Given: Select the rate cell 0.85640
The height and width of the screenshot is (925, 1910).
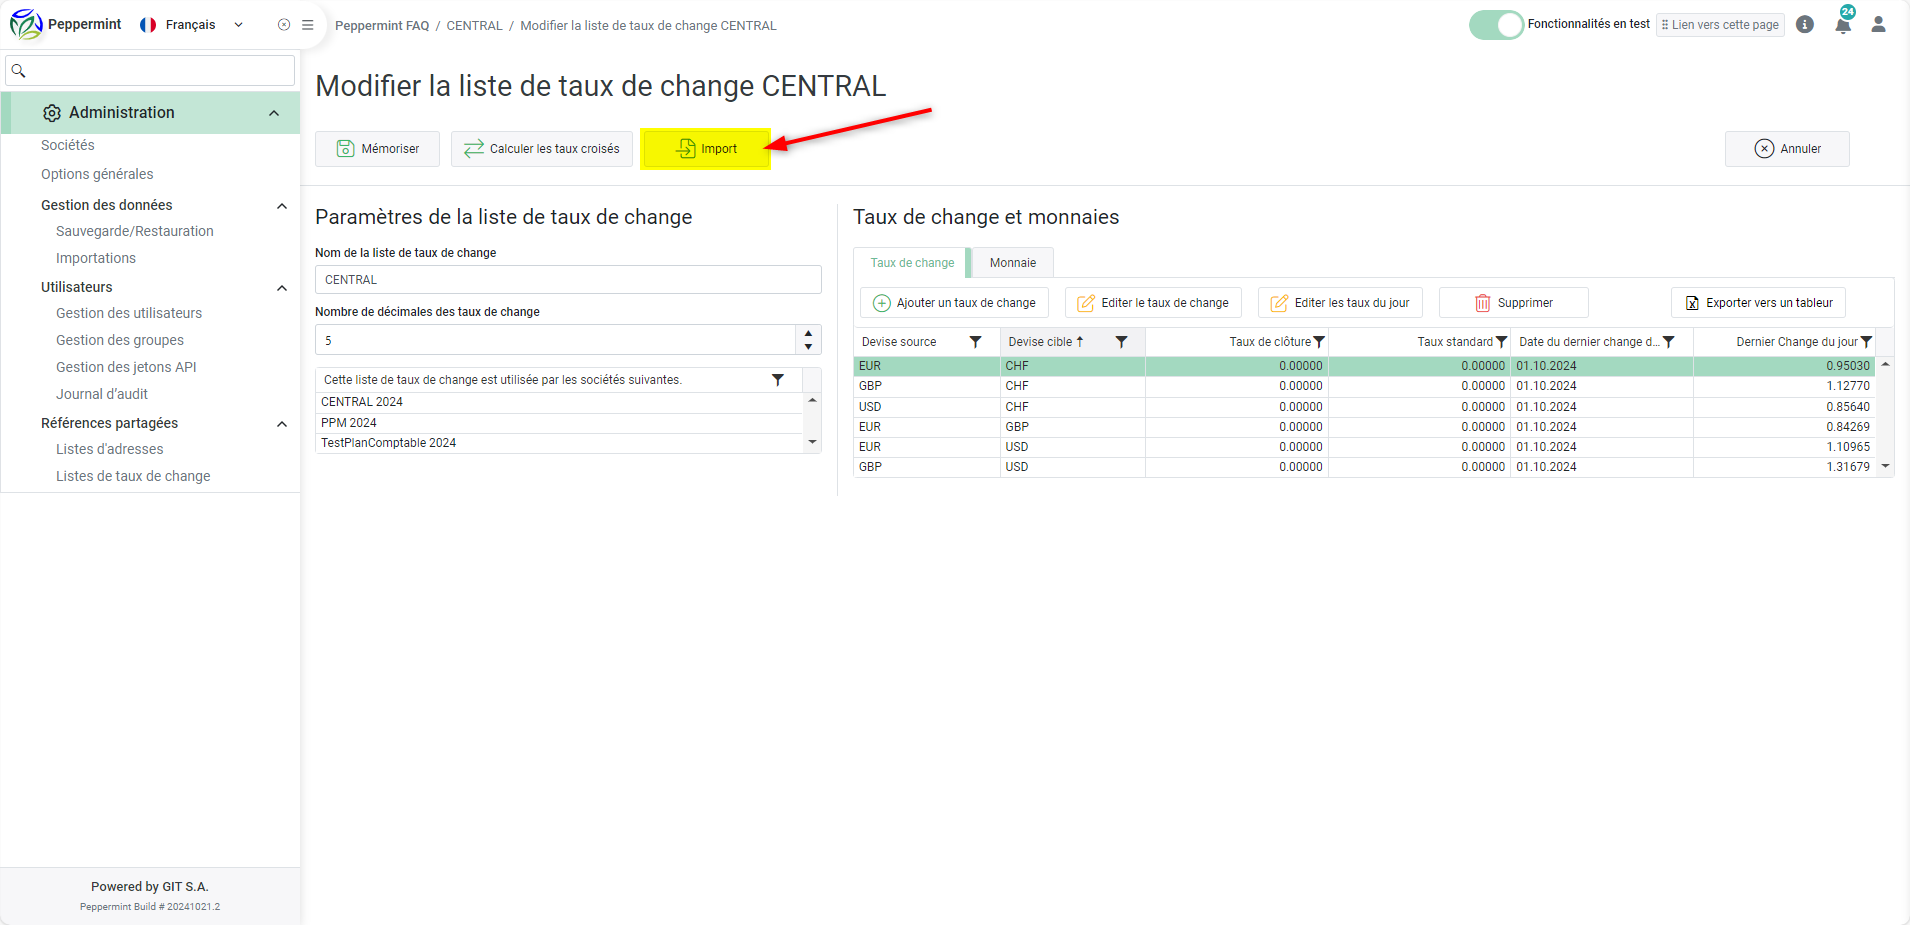Looking at the screenshot, I should tap(1783, 407).
